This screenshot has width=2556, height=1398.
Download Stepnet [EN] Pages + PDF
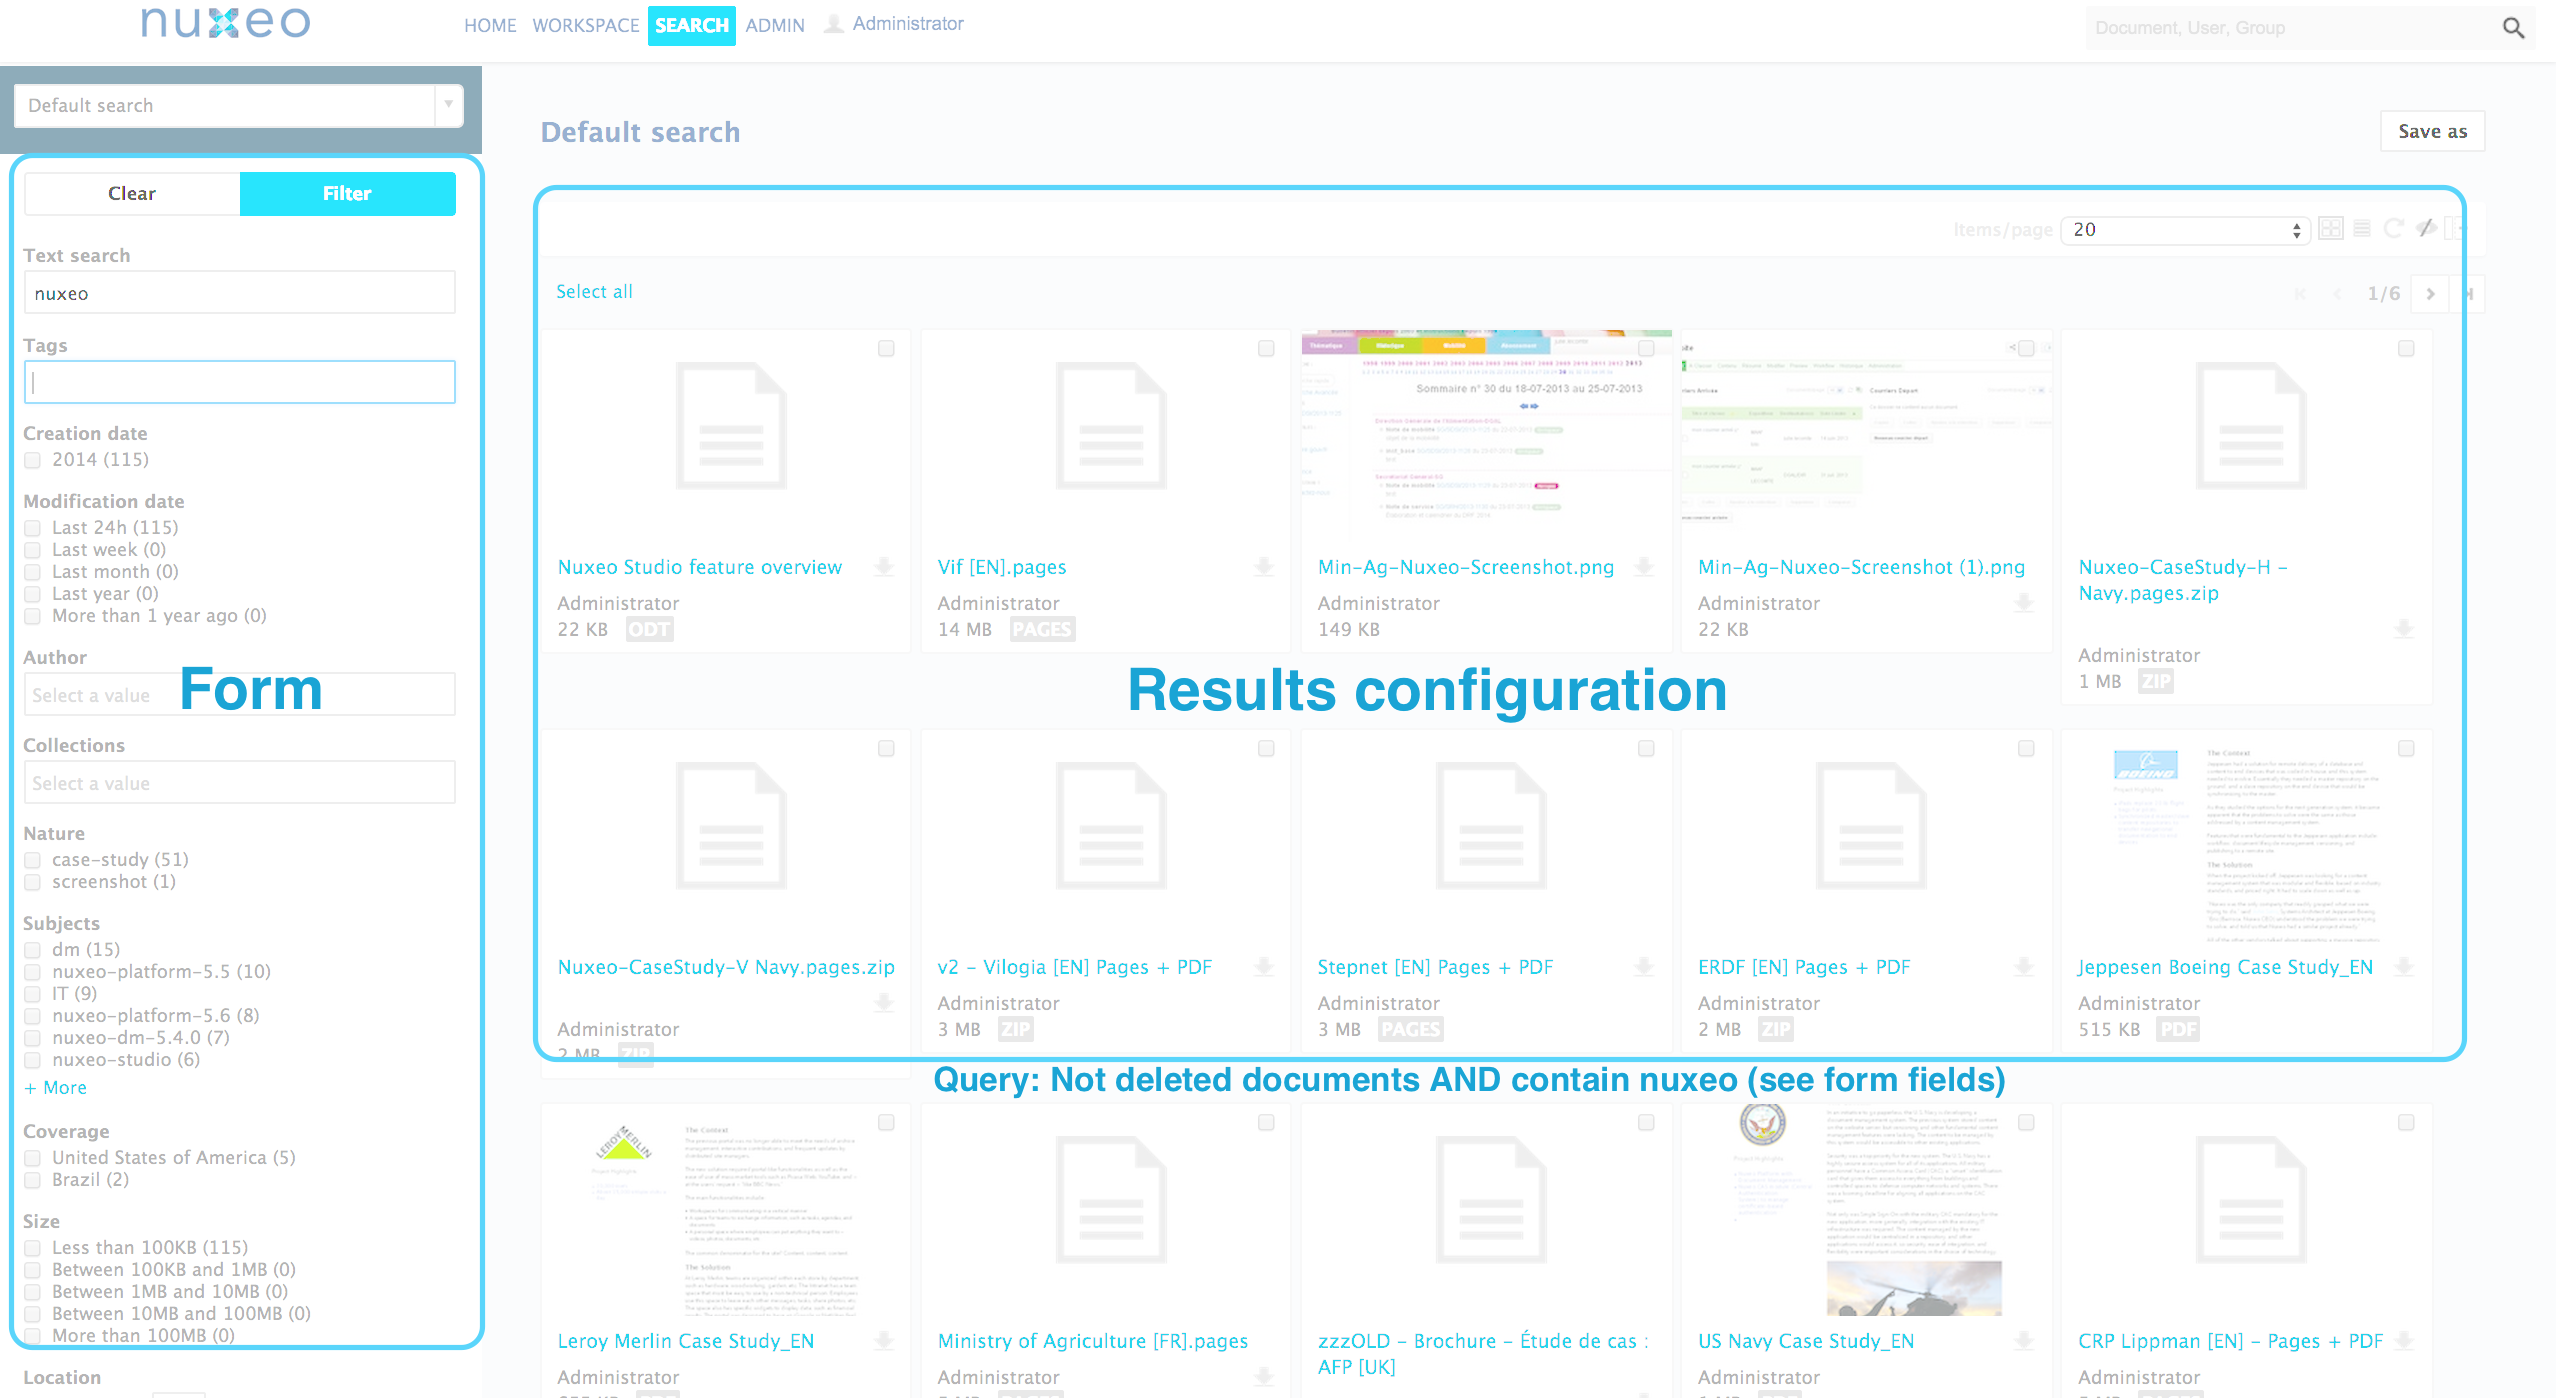(x=1644, y=967)
